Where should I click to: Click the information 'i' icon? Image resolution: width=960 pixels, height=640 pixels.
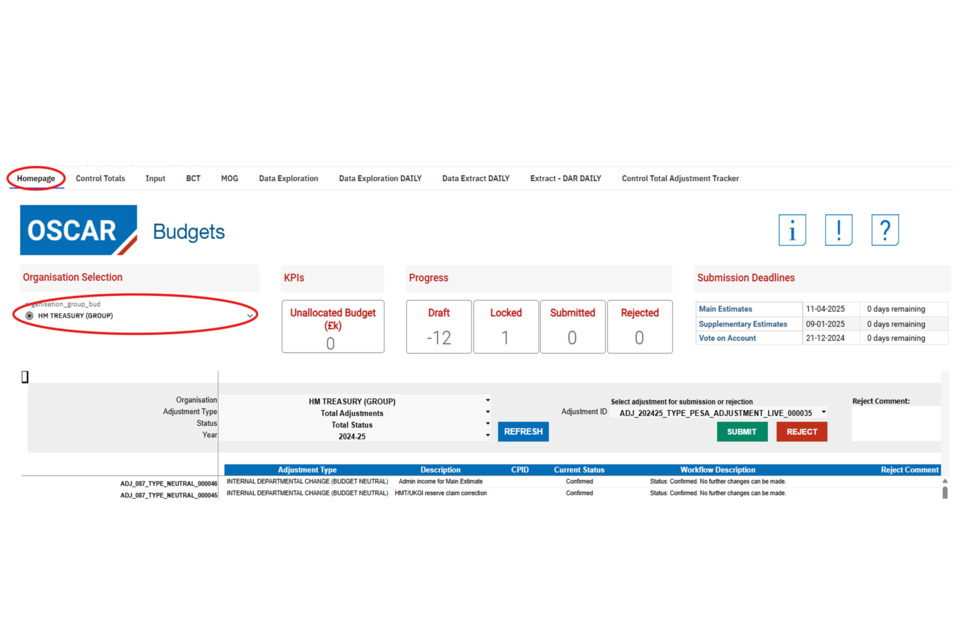[792, 231]
